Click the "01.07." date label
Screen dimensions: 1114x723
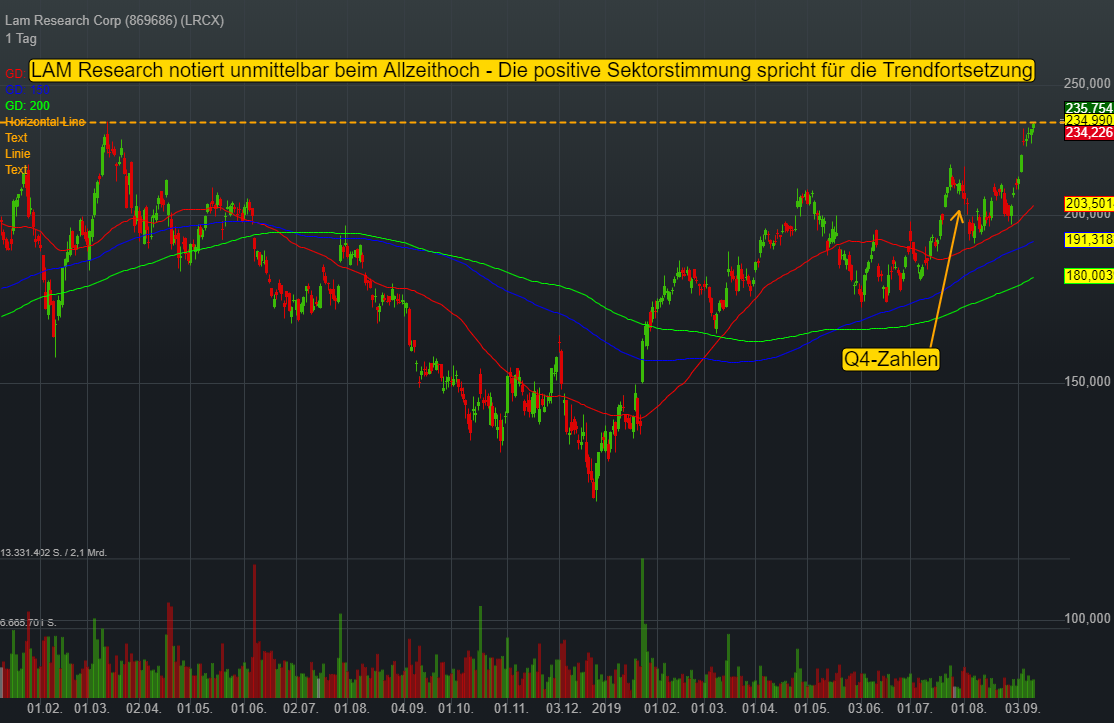tap(914, 709)
